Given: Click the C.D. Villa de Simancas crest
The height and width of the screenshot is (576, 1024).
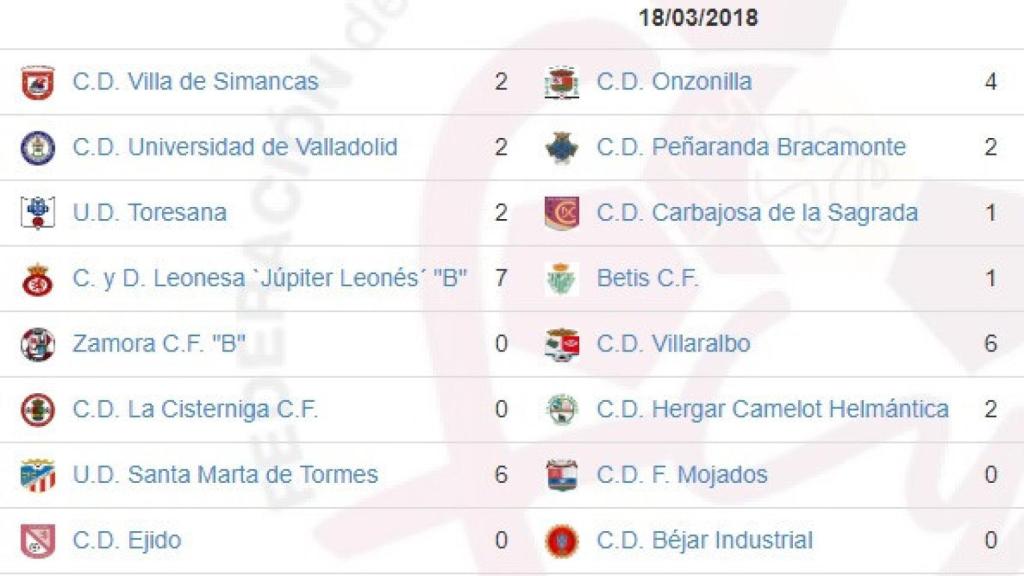Looking at the screenshot, I should [37, 82].
